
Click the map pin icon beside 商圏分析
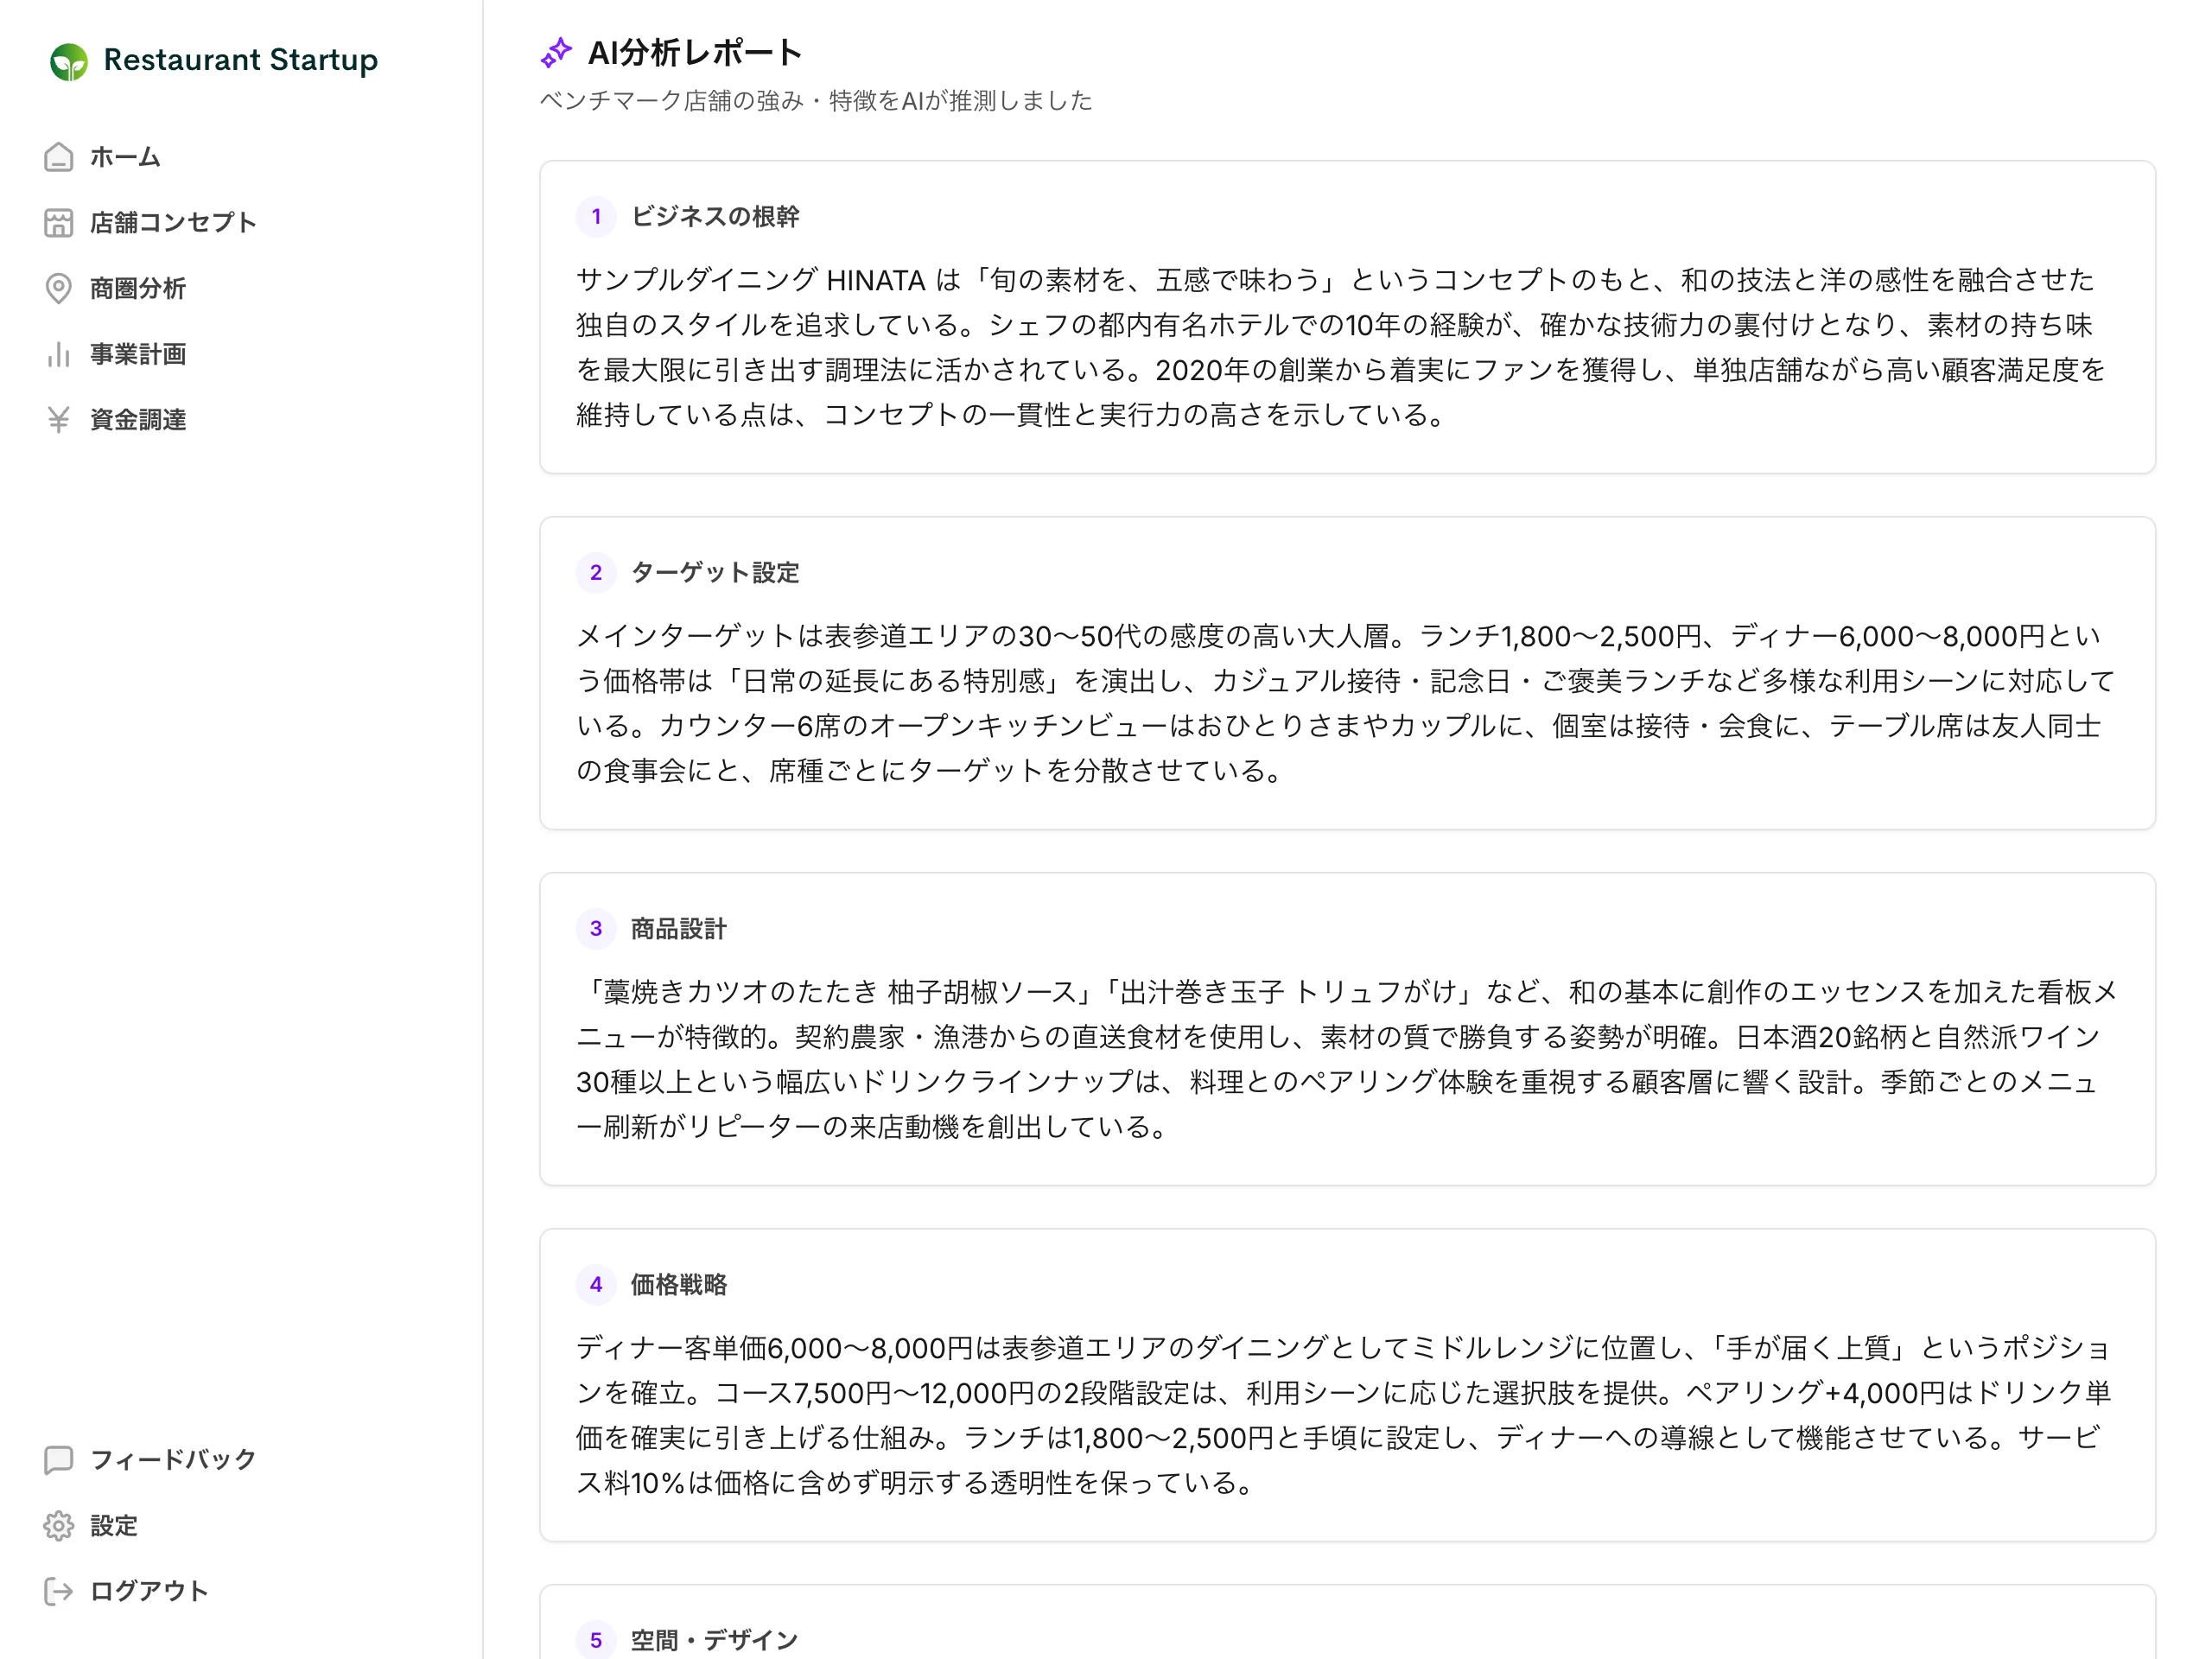tap(59, 289)
